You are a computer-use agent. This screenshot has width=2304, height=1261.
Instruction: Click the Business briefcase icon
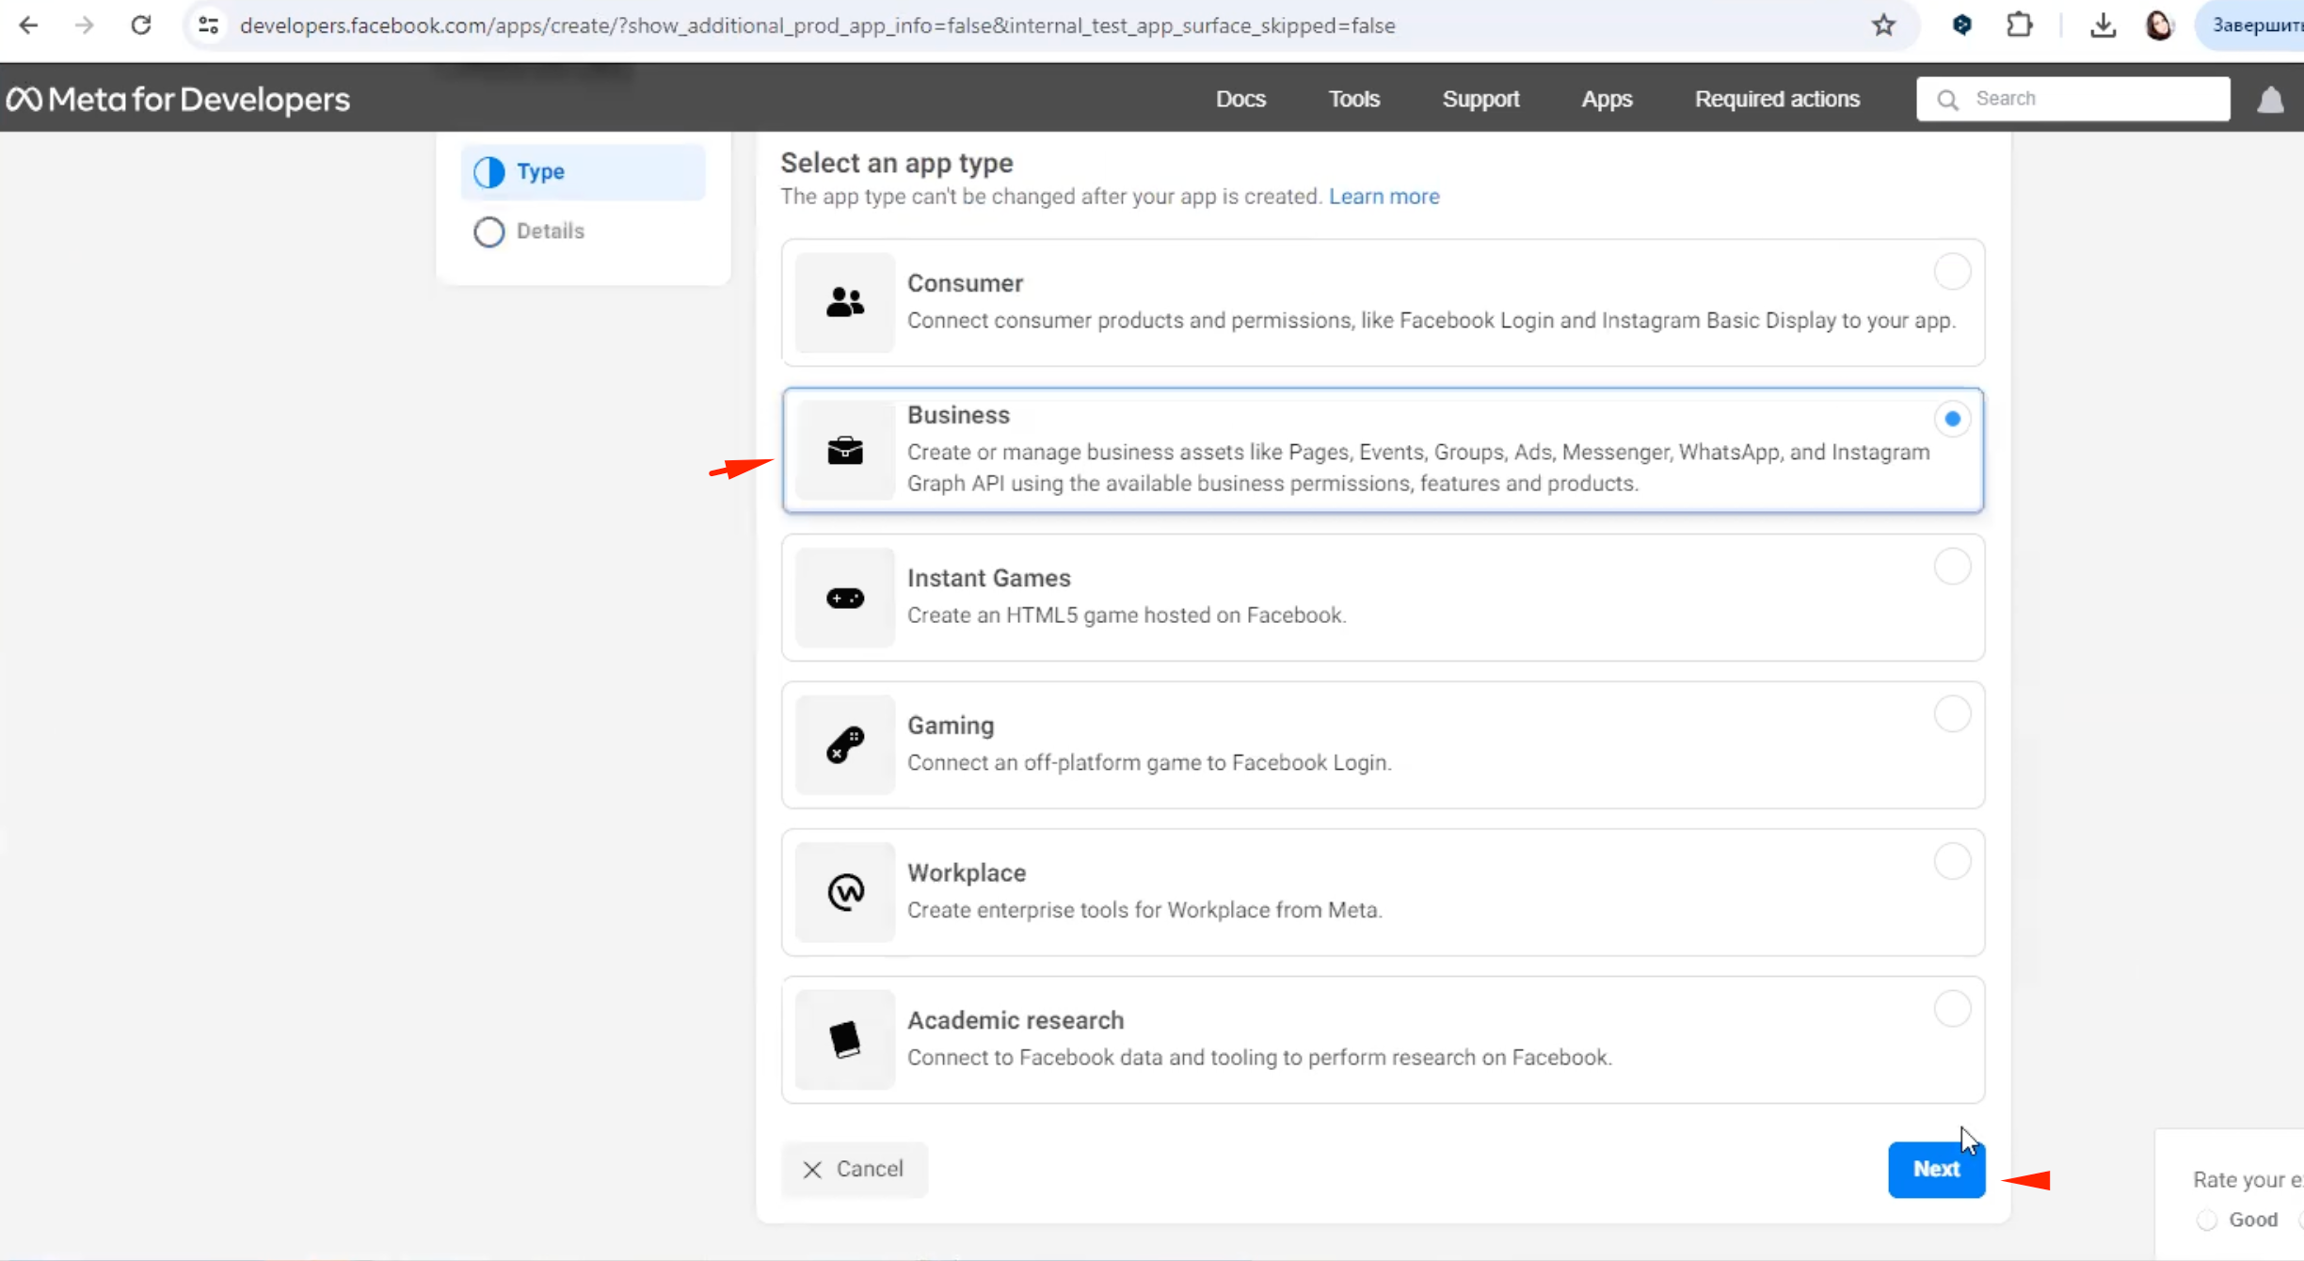pyautogui.click(x=844, y=450)
